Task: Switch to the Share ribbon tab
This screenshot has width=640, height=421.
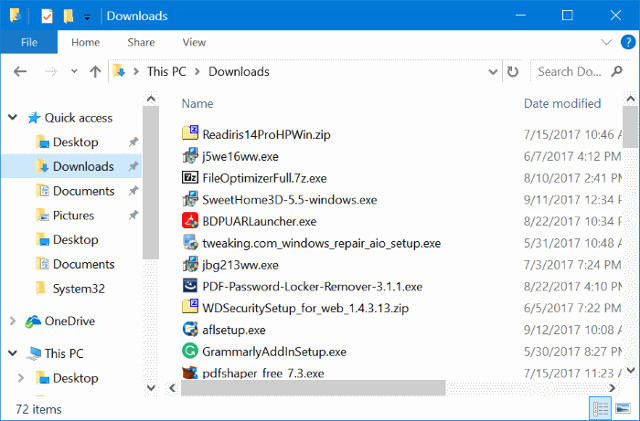Action: pos(141,42)
